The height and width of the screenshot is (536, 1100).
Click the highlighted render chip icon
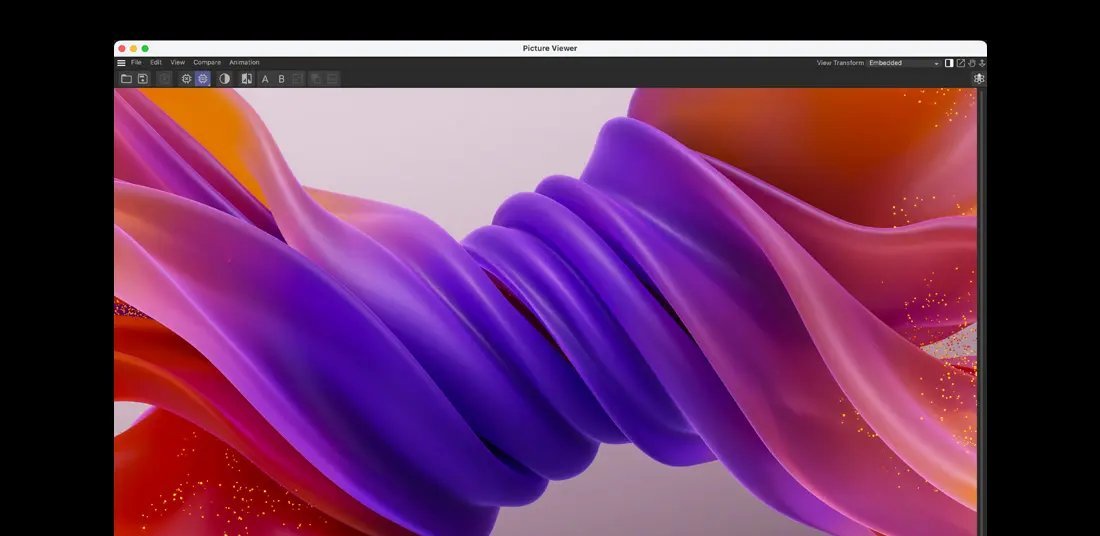(x=203, y=79)
